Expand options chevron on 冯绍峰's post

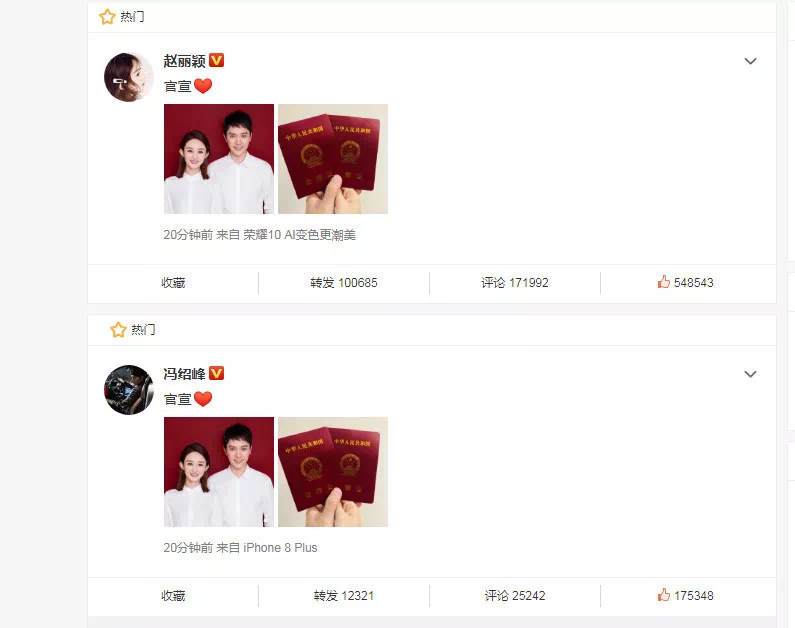coord(750,375)
